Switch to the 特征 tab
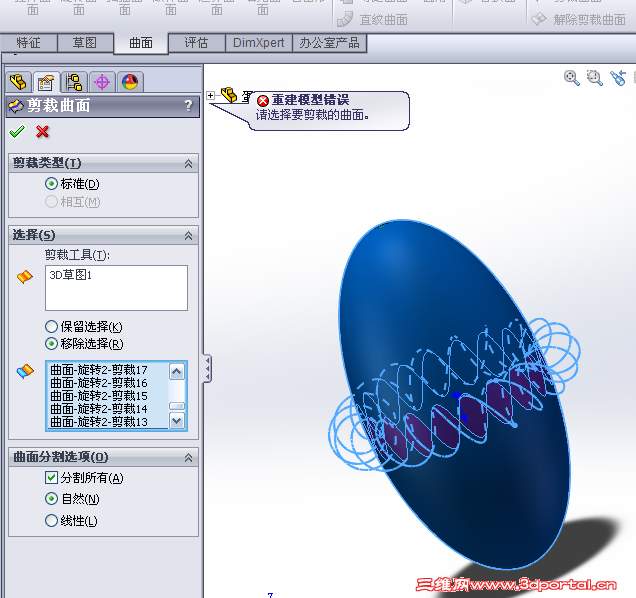636x598 pixels. tap(28, 43)
